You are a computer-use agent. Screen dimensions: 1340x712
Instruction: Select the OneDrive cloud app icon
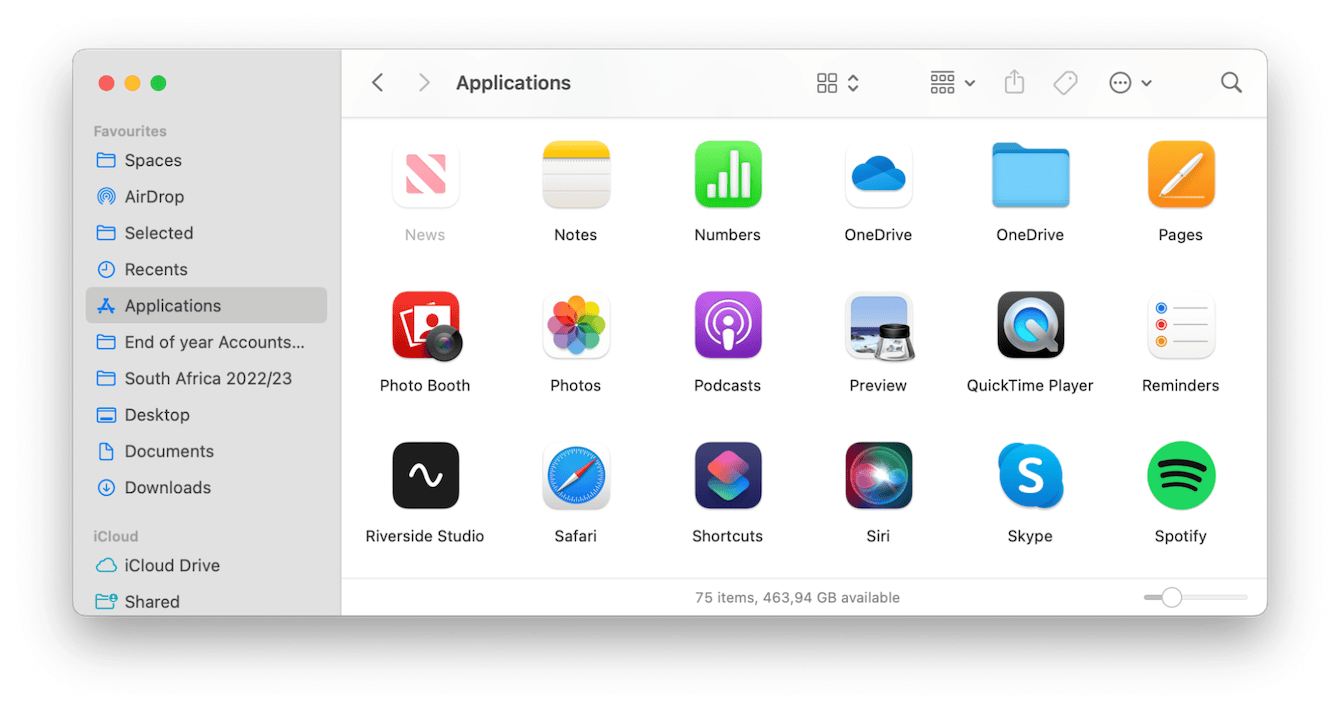pyautogui.click(x=878, y=175)
